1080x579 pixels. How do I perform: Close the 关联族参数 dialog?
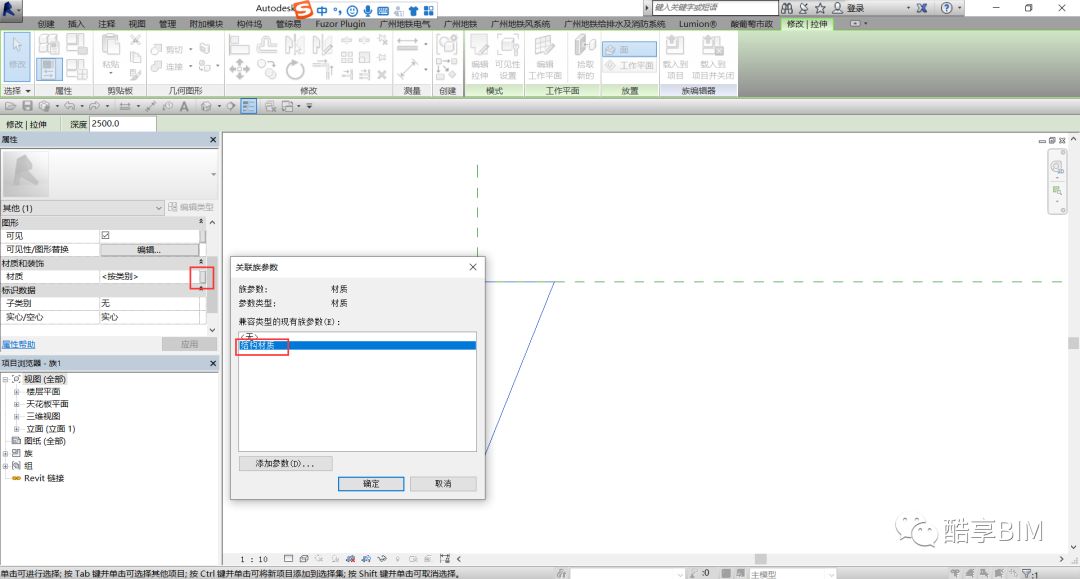tap(473, 267)
